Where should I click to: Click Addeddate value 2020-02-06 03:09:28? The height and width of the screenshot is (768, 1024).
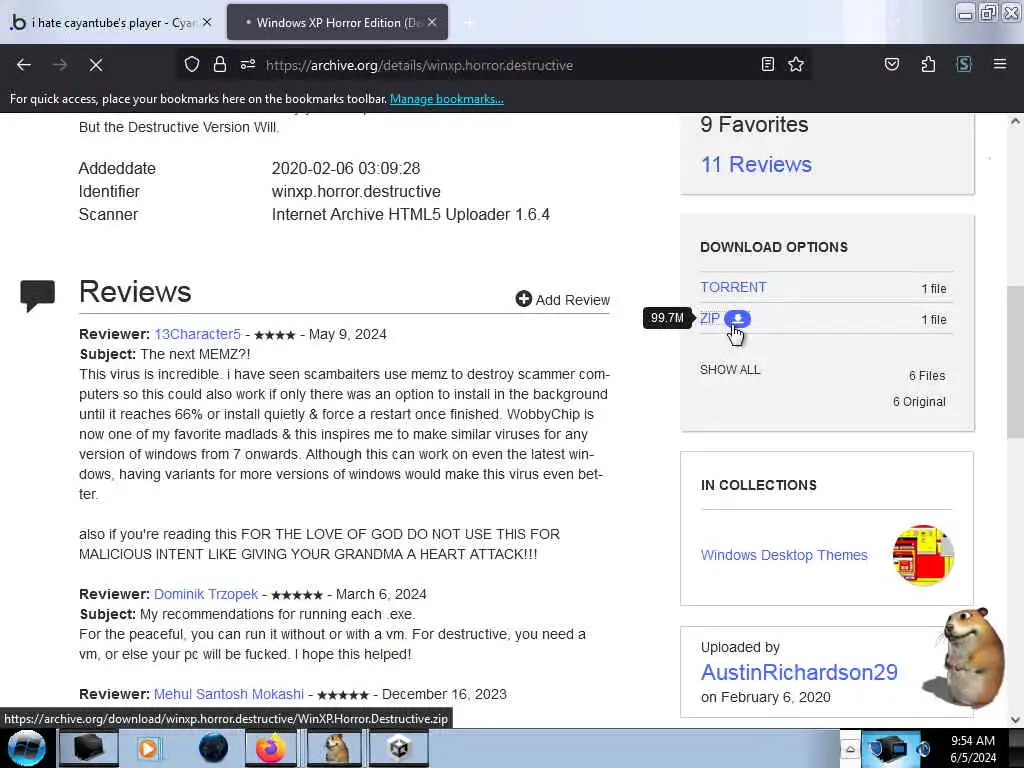(x=345, y=168)
